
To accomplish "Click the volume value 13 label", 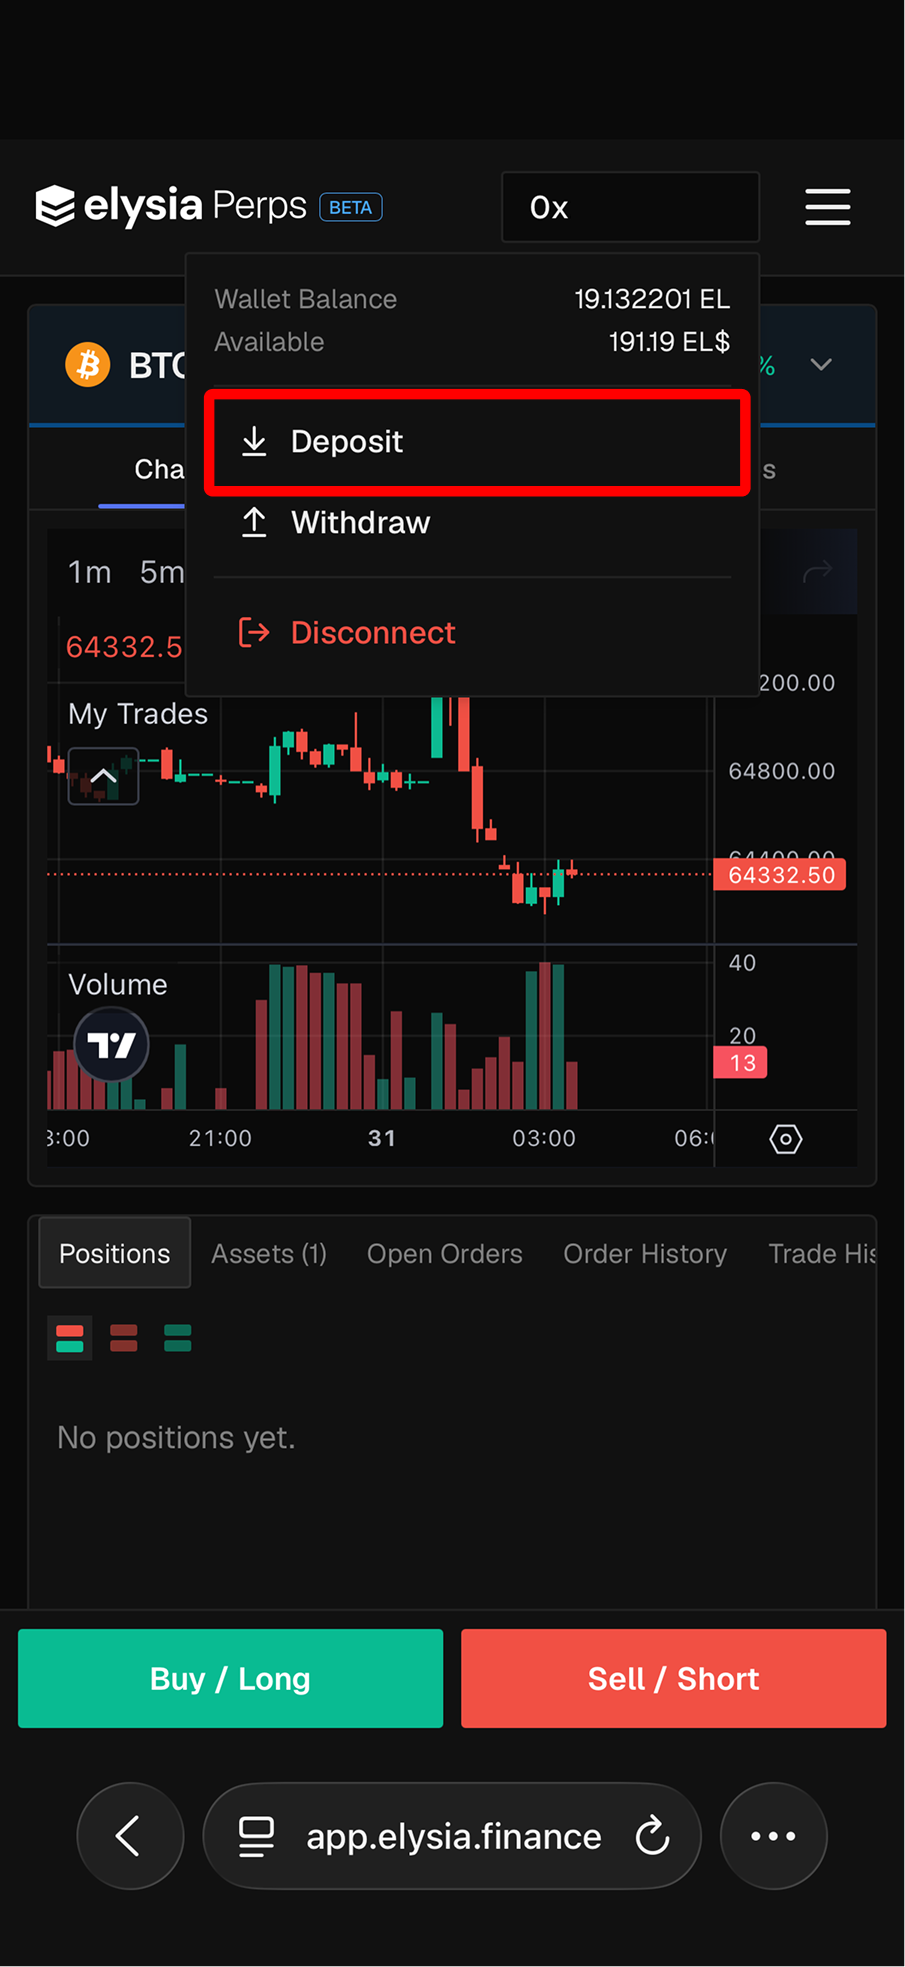I will pos(741,1063).
